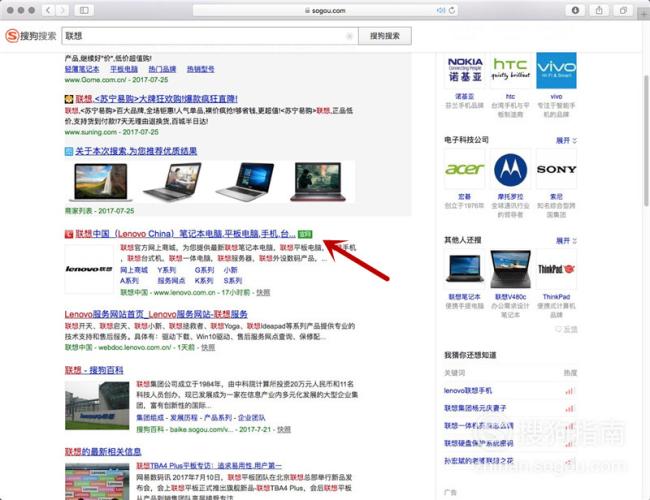This screenshot has height=500, width=650.
Task: Click the K系列 sublink
Action: pos(204,281)
